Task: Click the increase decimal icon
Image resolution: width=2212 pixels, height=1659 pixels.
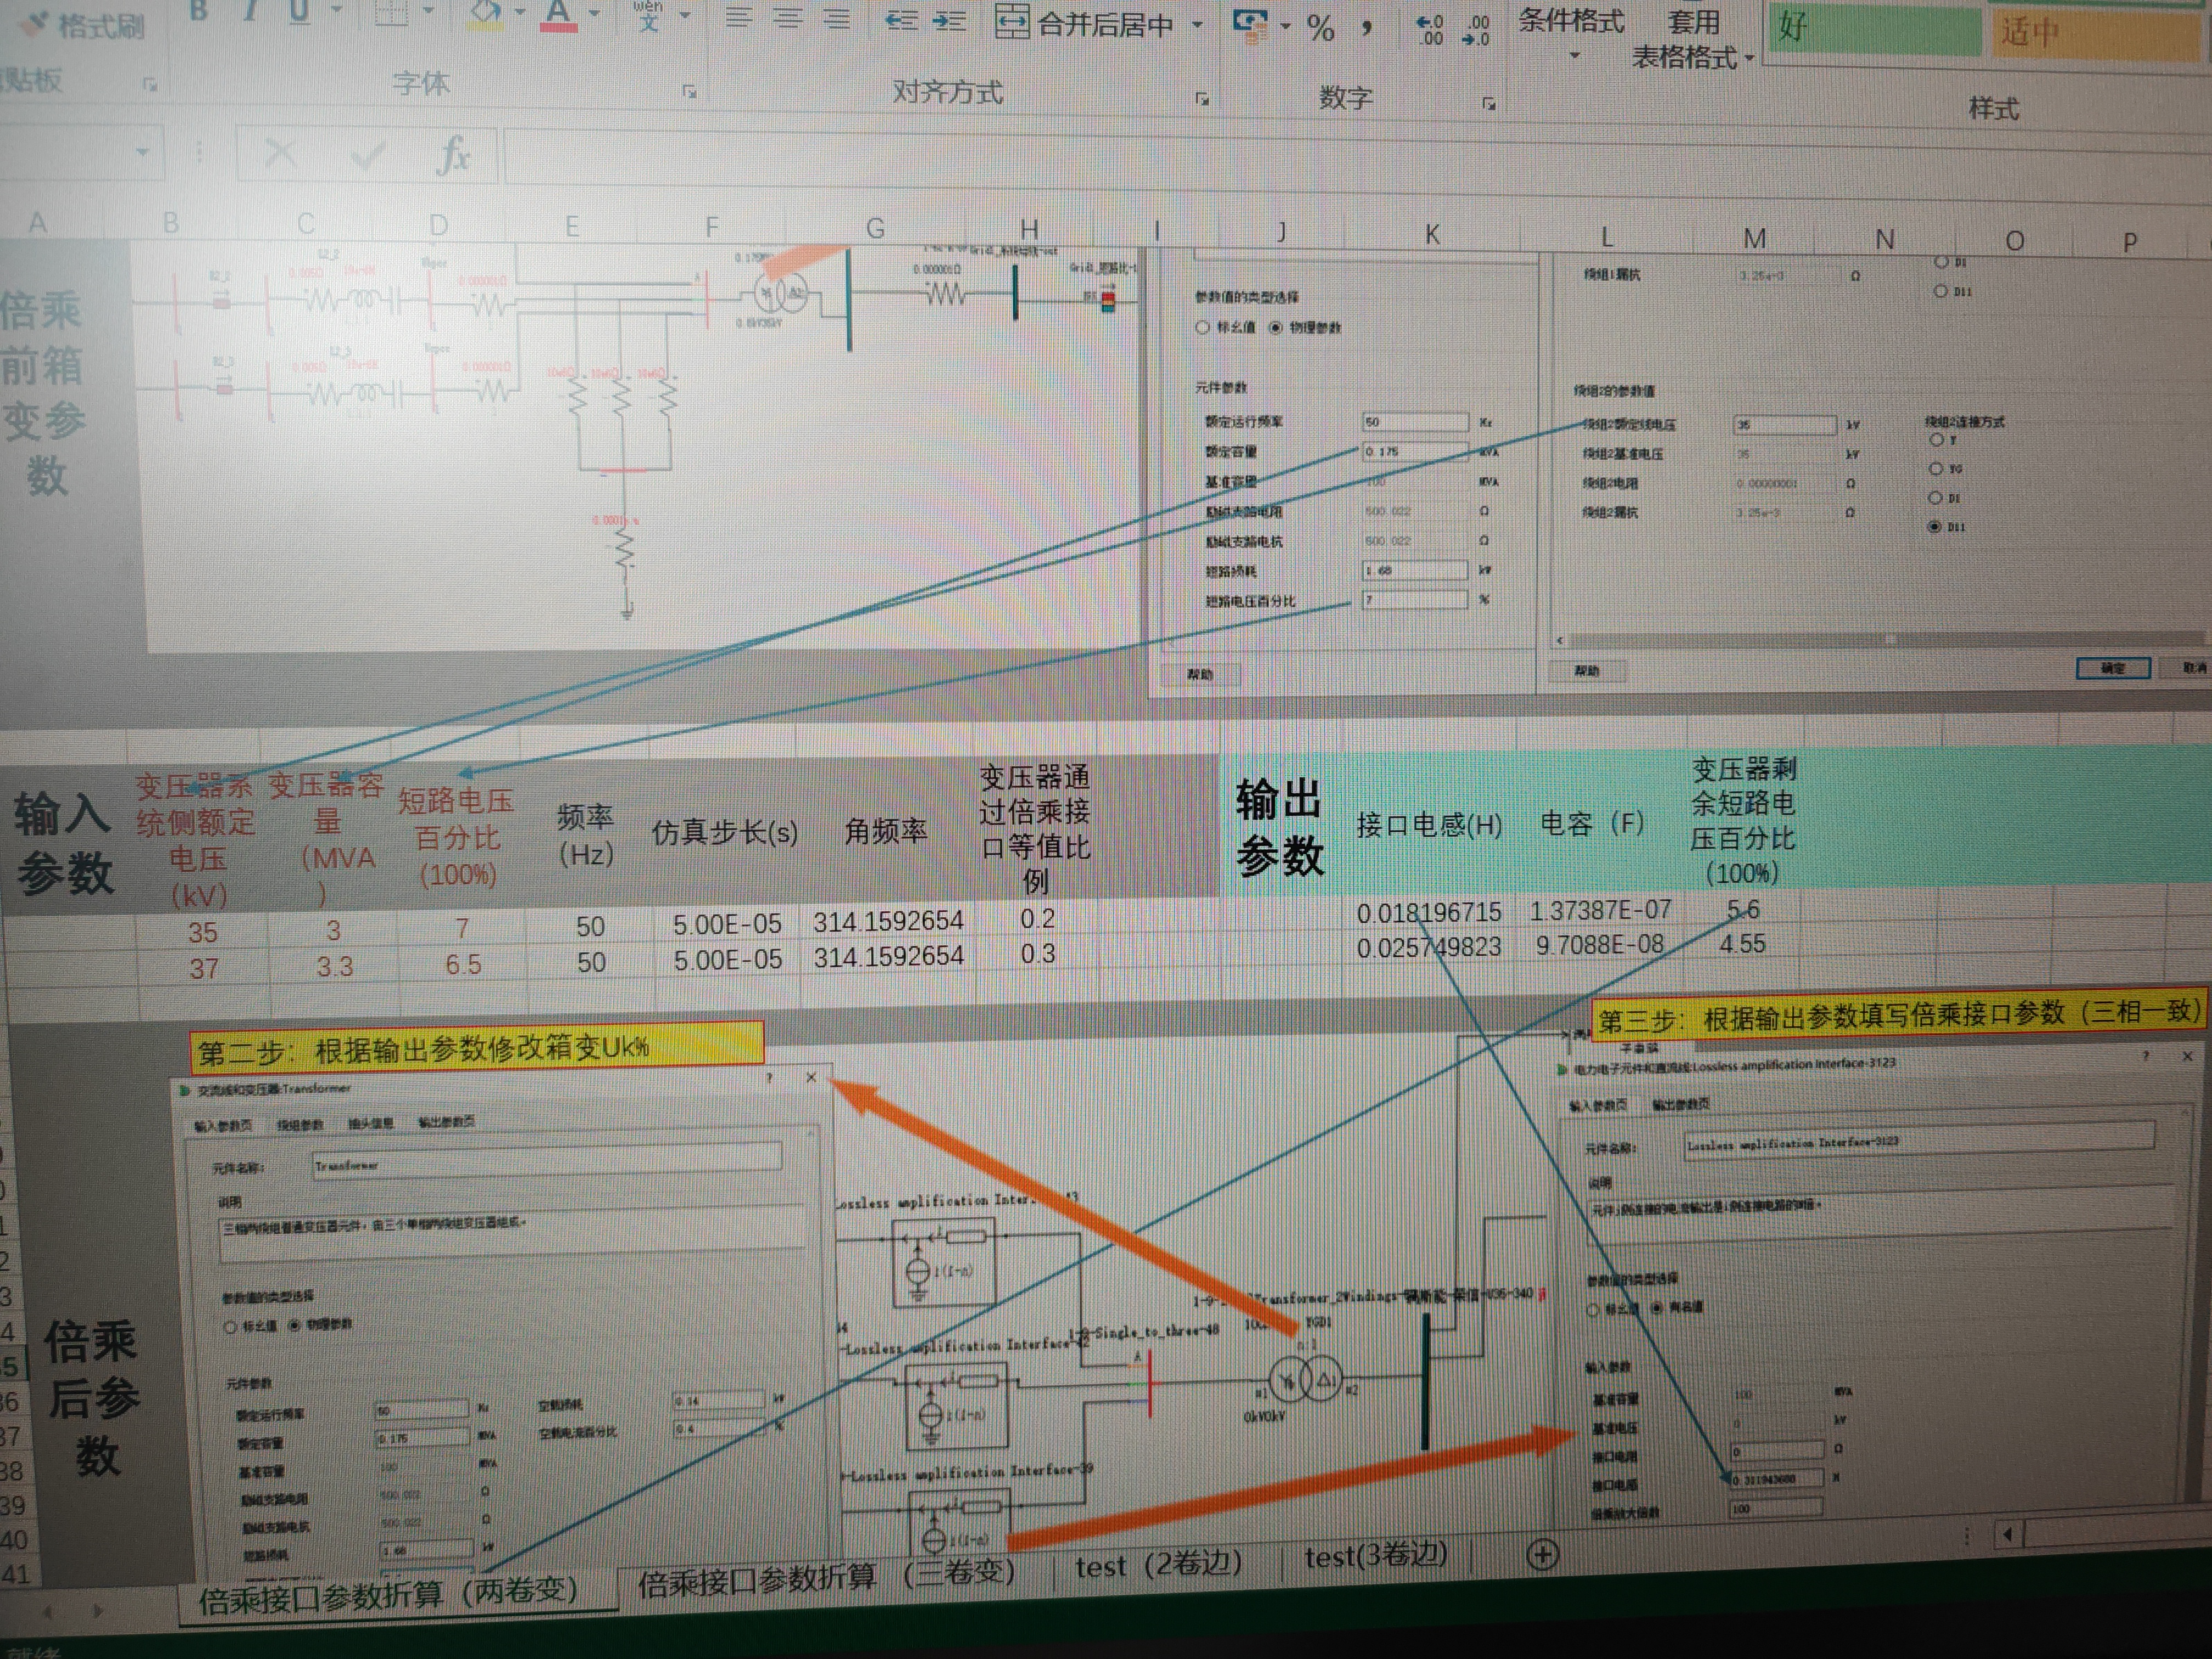Action: click(x=1431, y=30)
